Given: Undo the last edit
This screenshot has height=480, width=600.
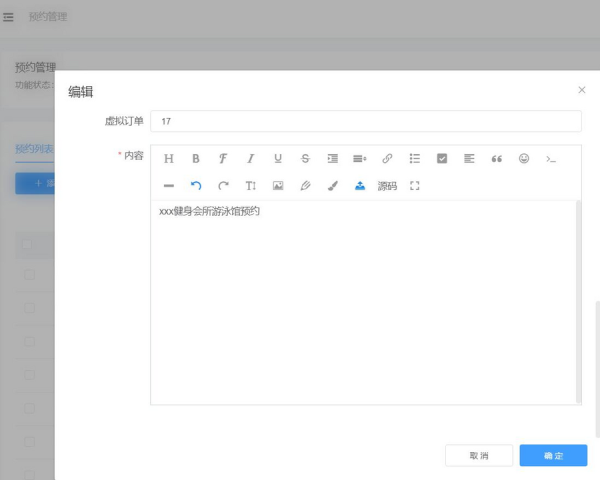Looking at the screenshot, I should (196, 186).
